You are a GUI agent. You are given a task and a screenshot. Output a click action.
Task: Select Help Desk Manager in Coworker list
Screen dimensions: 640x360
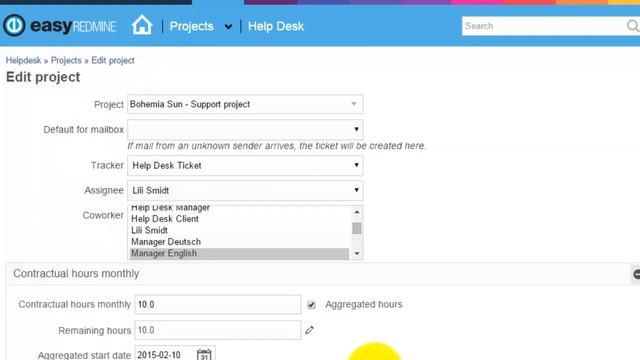pos(239,209)
